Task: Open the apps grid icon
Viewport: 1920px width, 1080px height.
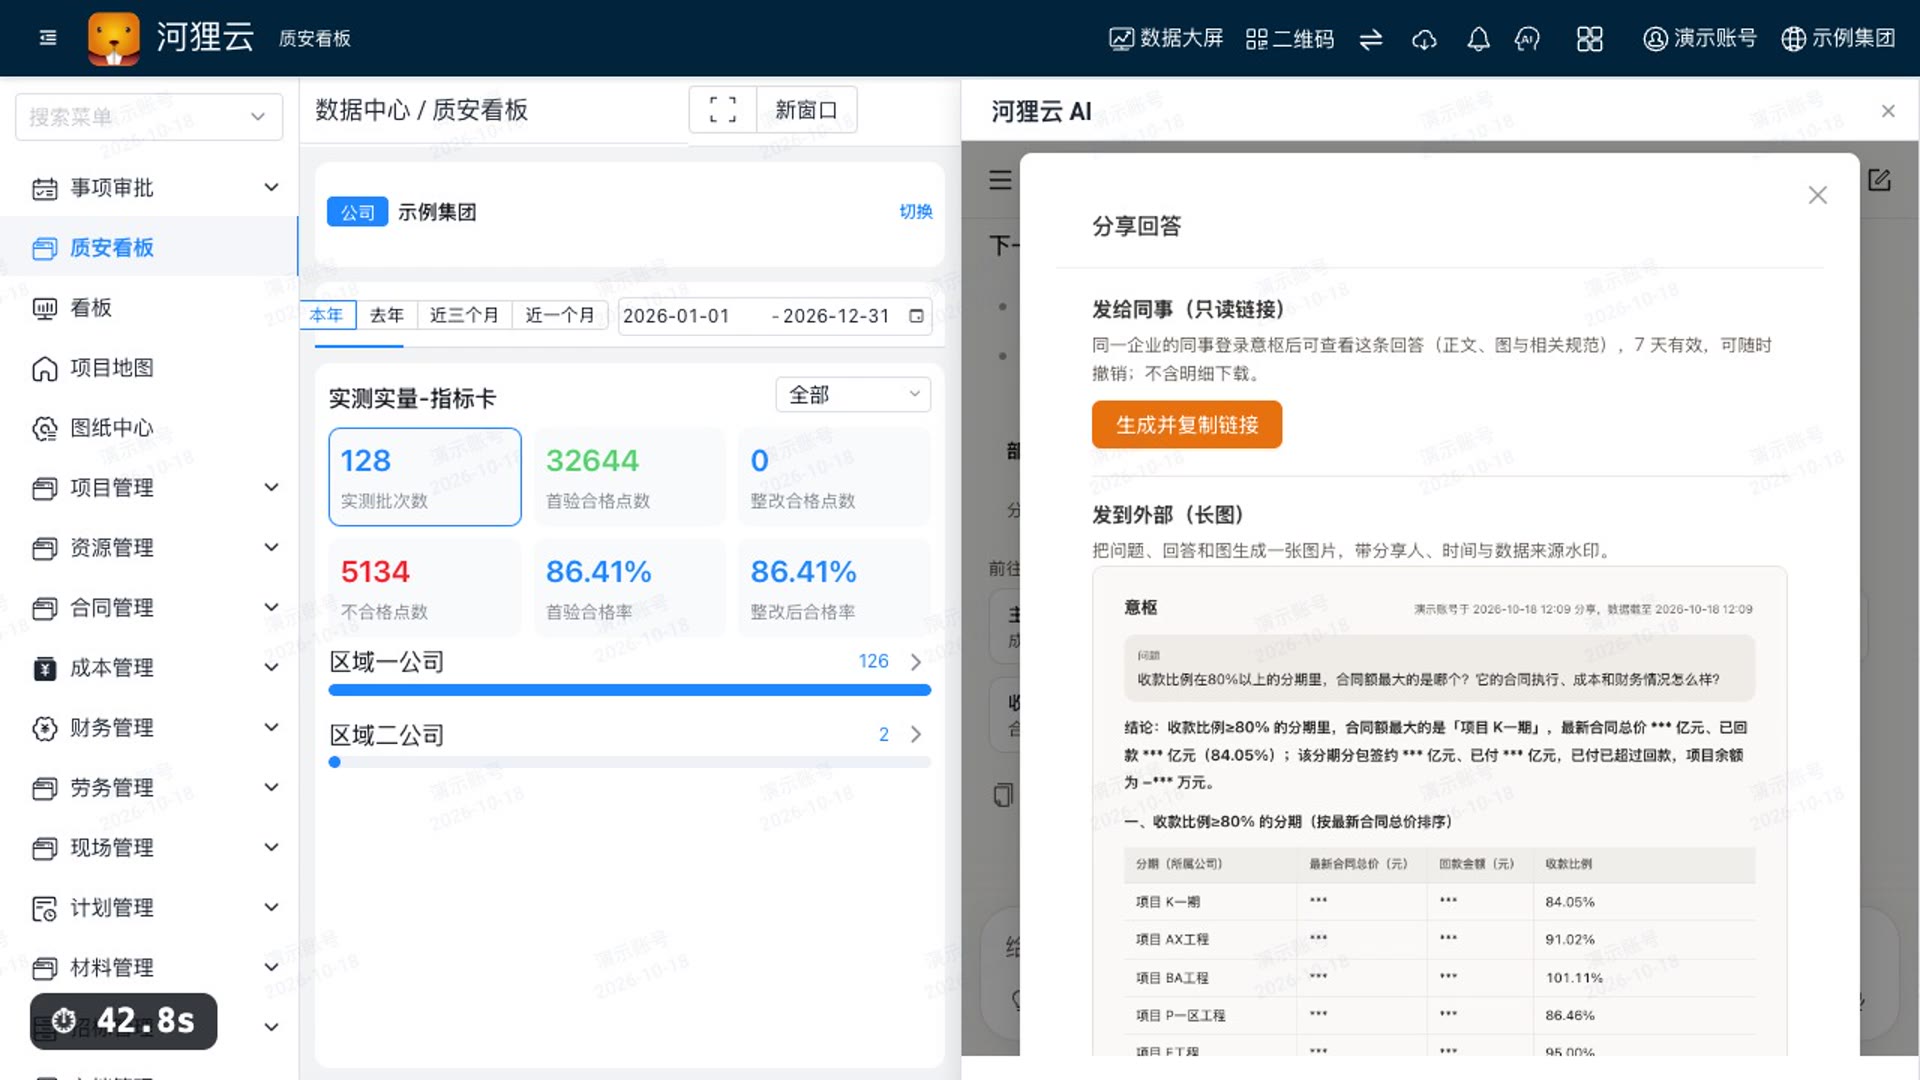Action: pos(1589,39)
